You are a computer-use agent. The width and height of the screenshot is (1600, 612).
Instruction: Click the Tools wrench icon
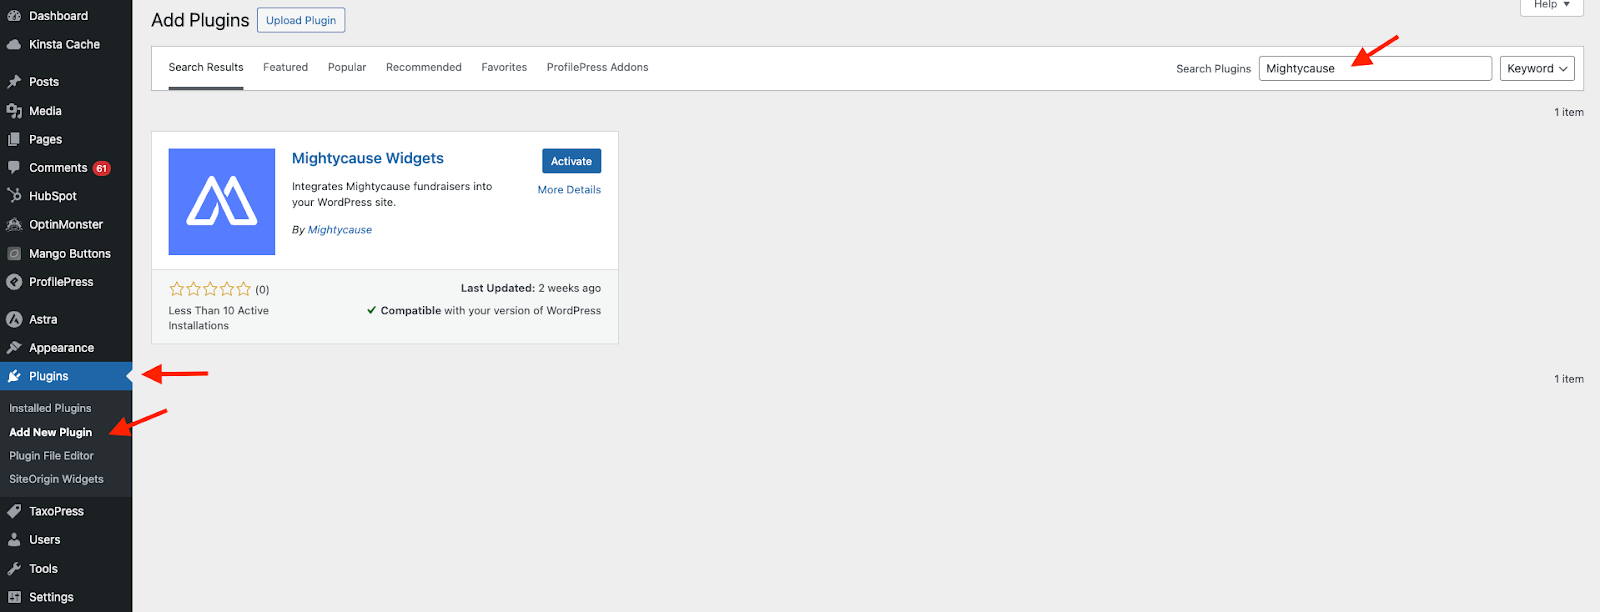[x=14, y=569]
